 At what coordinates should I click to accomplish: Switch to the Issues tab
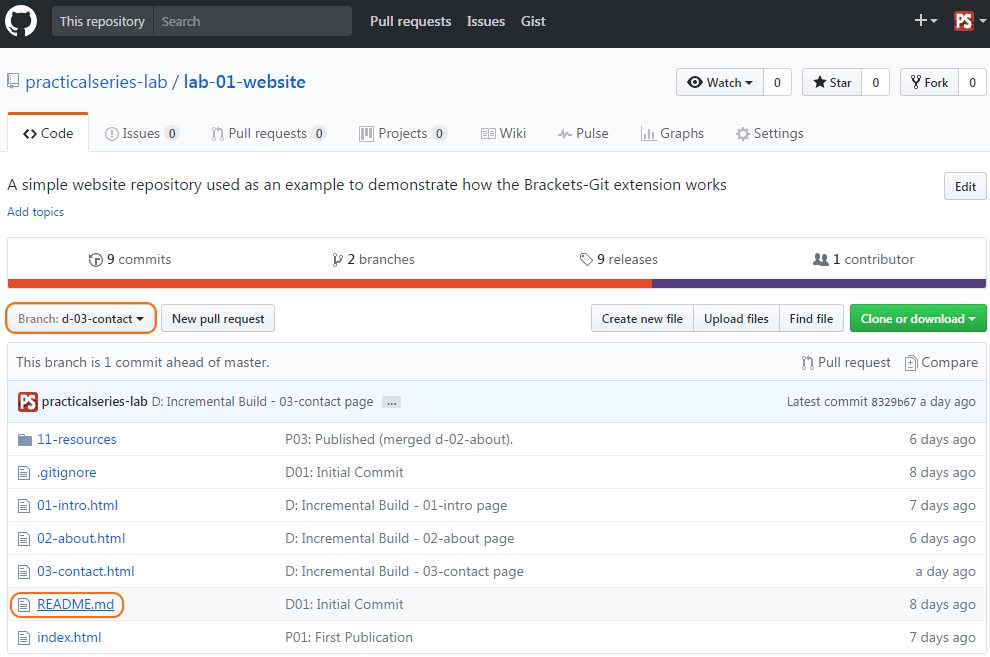(x=142, y=133)
